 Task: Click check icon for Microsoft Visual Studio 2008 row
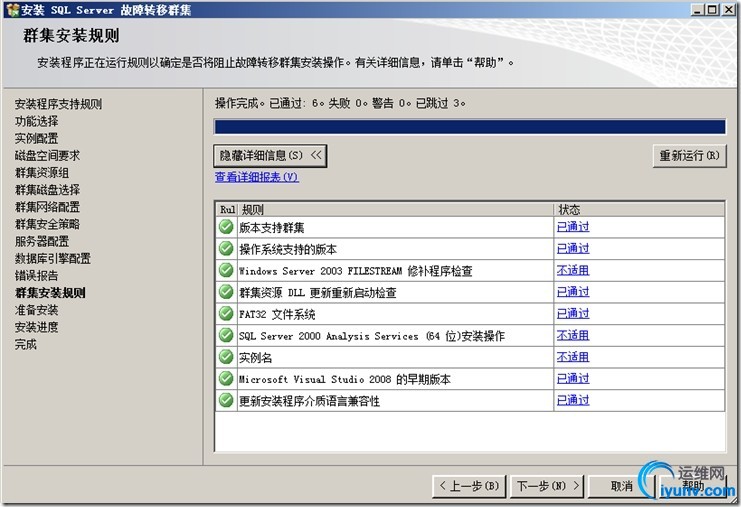tap(226, 379)
